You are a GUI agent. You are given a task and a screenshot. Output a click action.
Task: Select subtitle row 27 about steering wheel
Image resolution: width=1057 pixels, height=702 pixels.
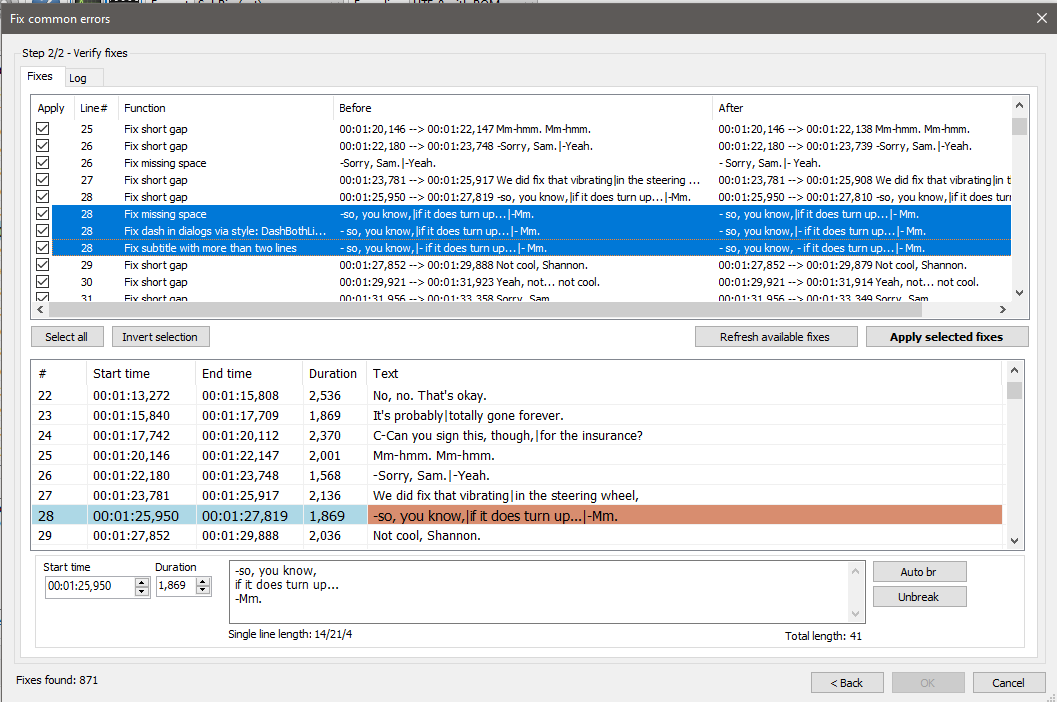[x=517, y=496]
